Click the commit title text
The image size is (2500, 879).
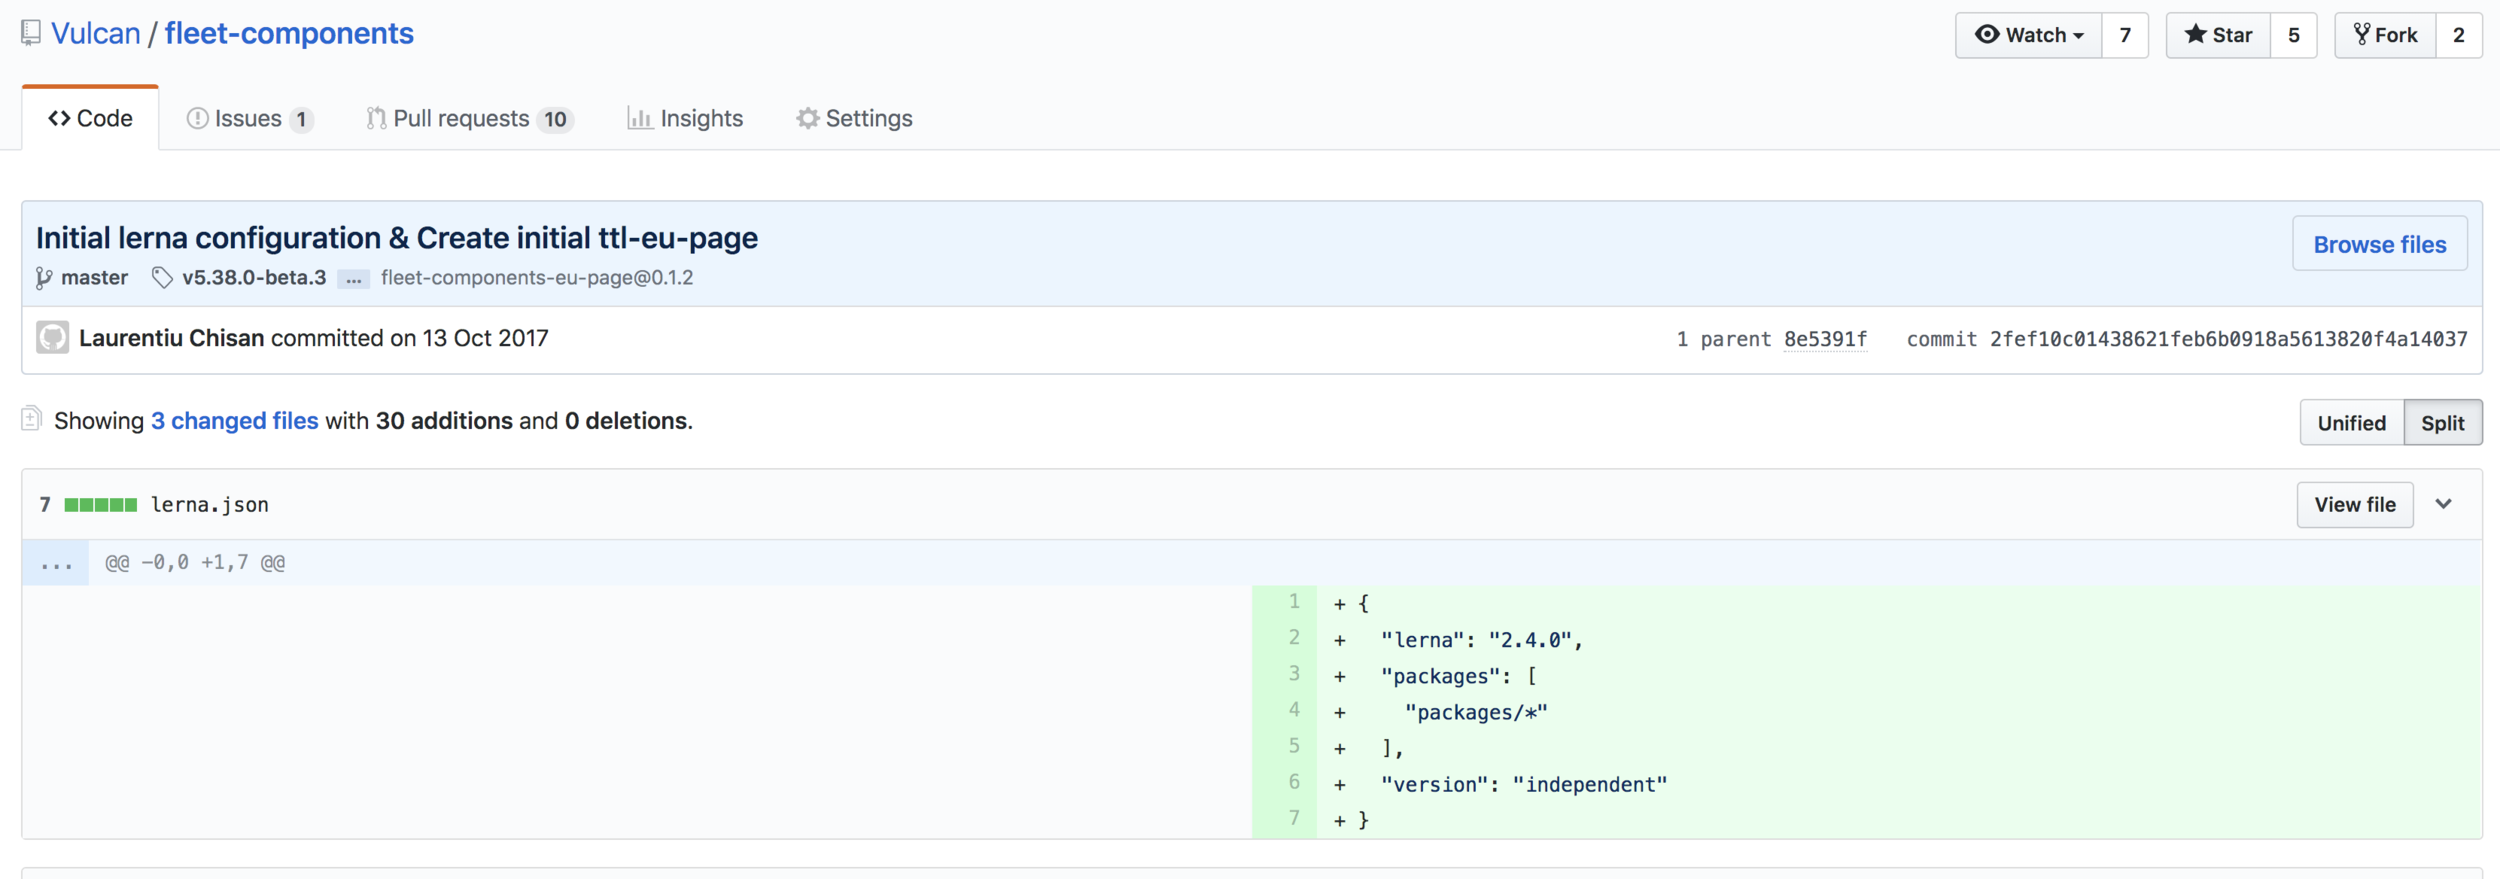point(397,238)
